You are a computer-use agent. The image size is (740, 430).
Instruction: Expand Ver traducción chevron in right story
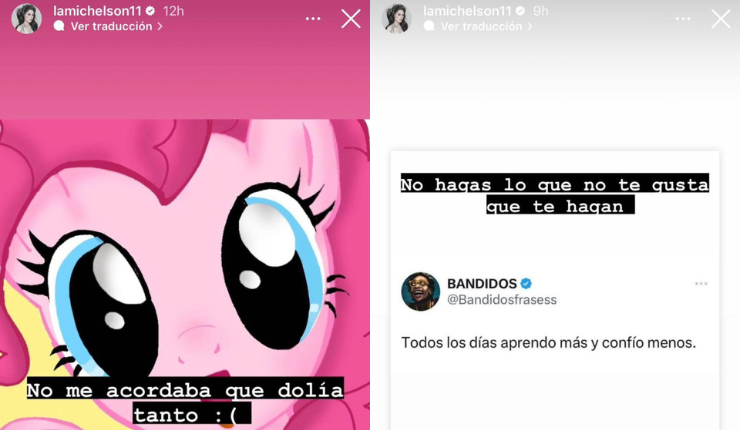click(x=530, y=26)
